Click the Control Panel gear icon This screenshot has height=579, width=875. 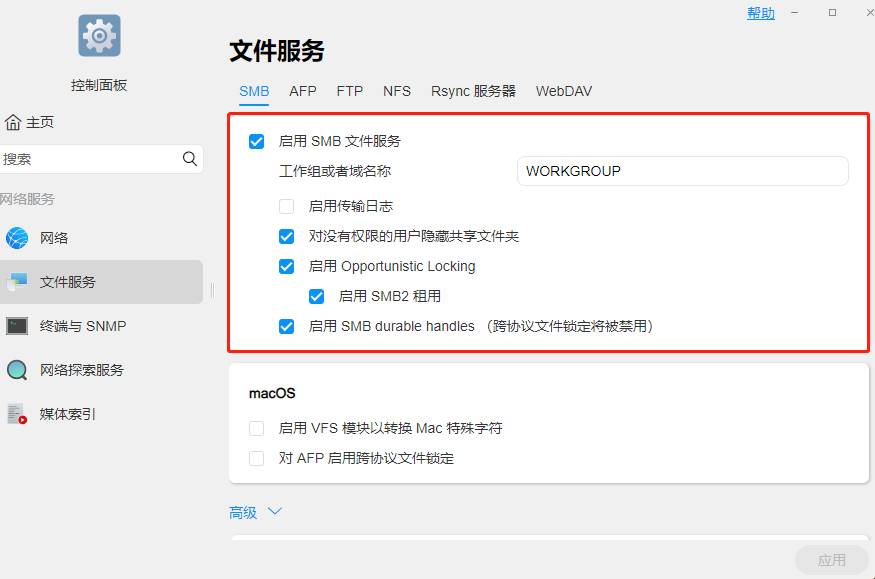point(99,36)
